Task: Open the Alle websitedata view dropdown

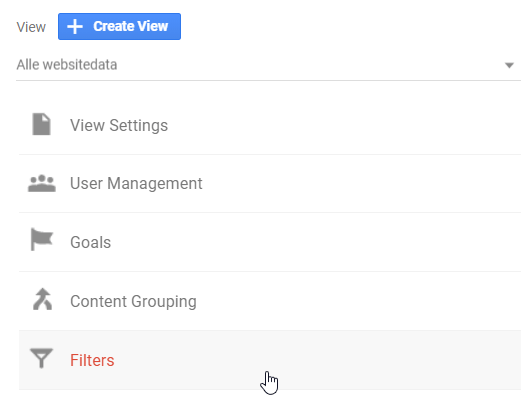Action: tap(268, 65)
